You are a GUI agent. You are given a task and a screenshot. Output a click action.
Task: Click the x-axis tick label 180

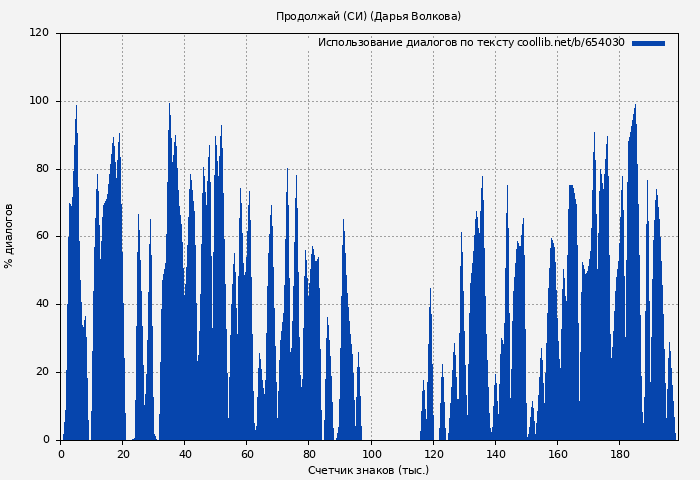619,454
